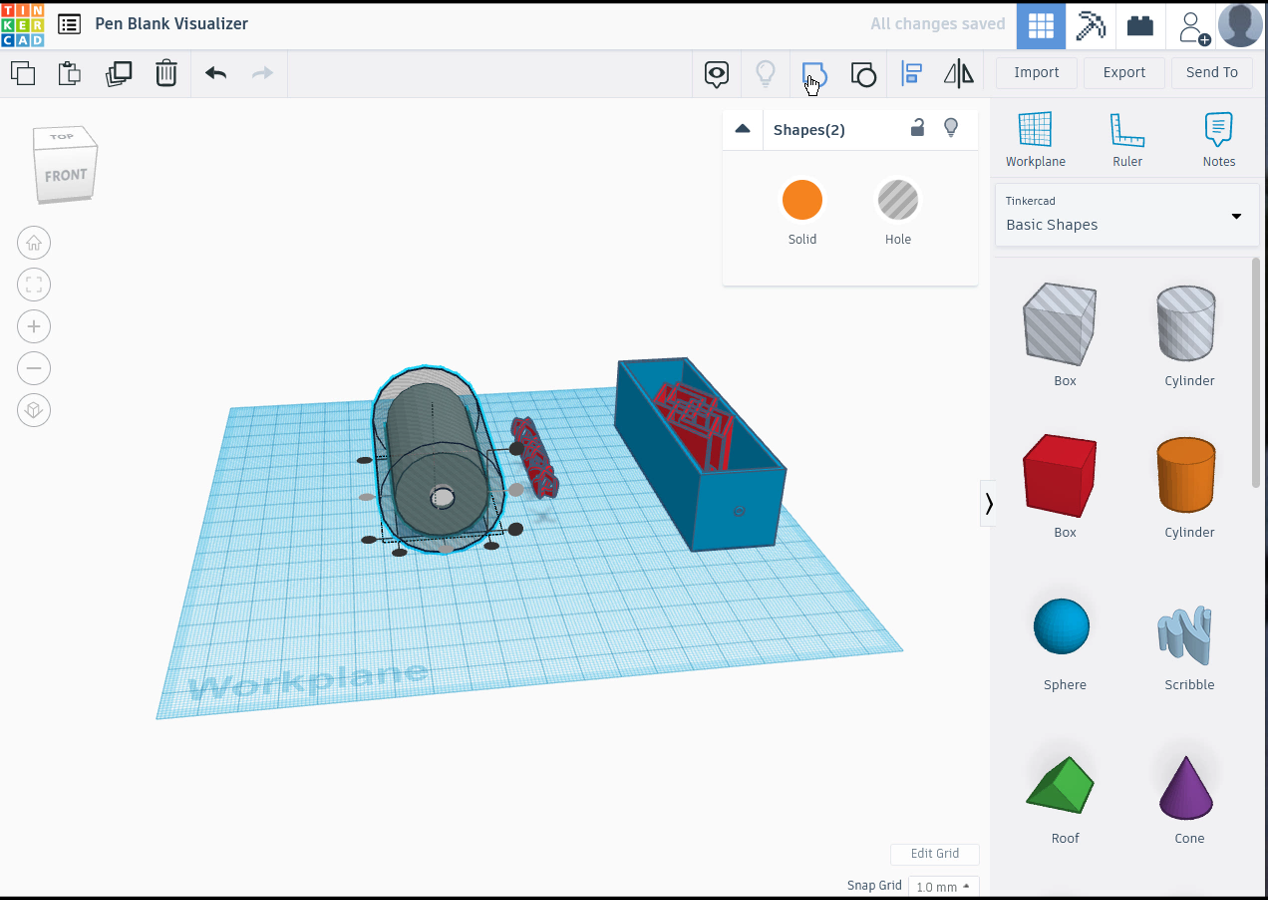Screen dimensions: 1268x900
Task: Open the Snap Grid 1.0 mm dropdown
Action: tap(943, 887)
